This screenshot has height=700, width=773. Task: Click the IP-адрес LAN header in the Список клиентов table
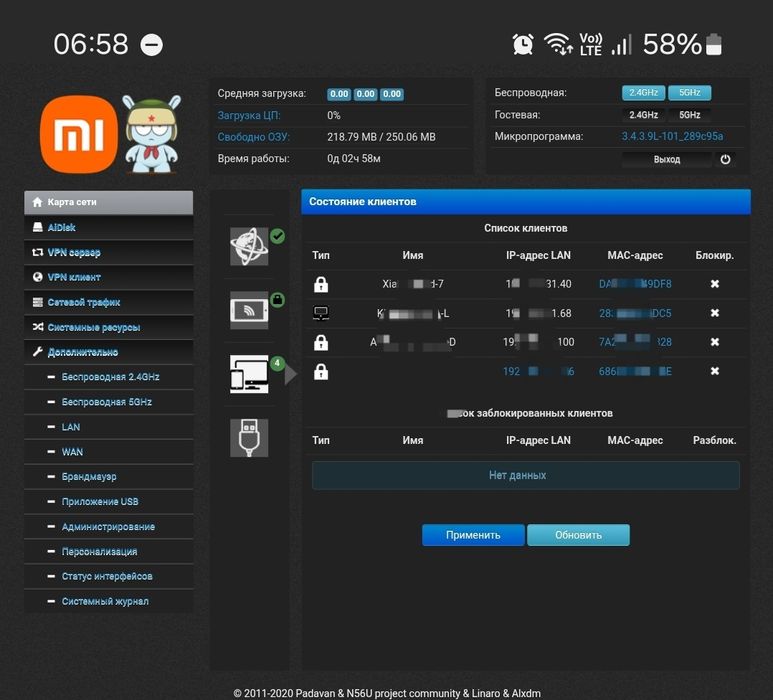(x=538, y=255)
